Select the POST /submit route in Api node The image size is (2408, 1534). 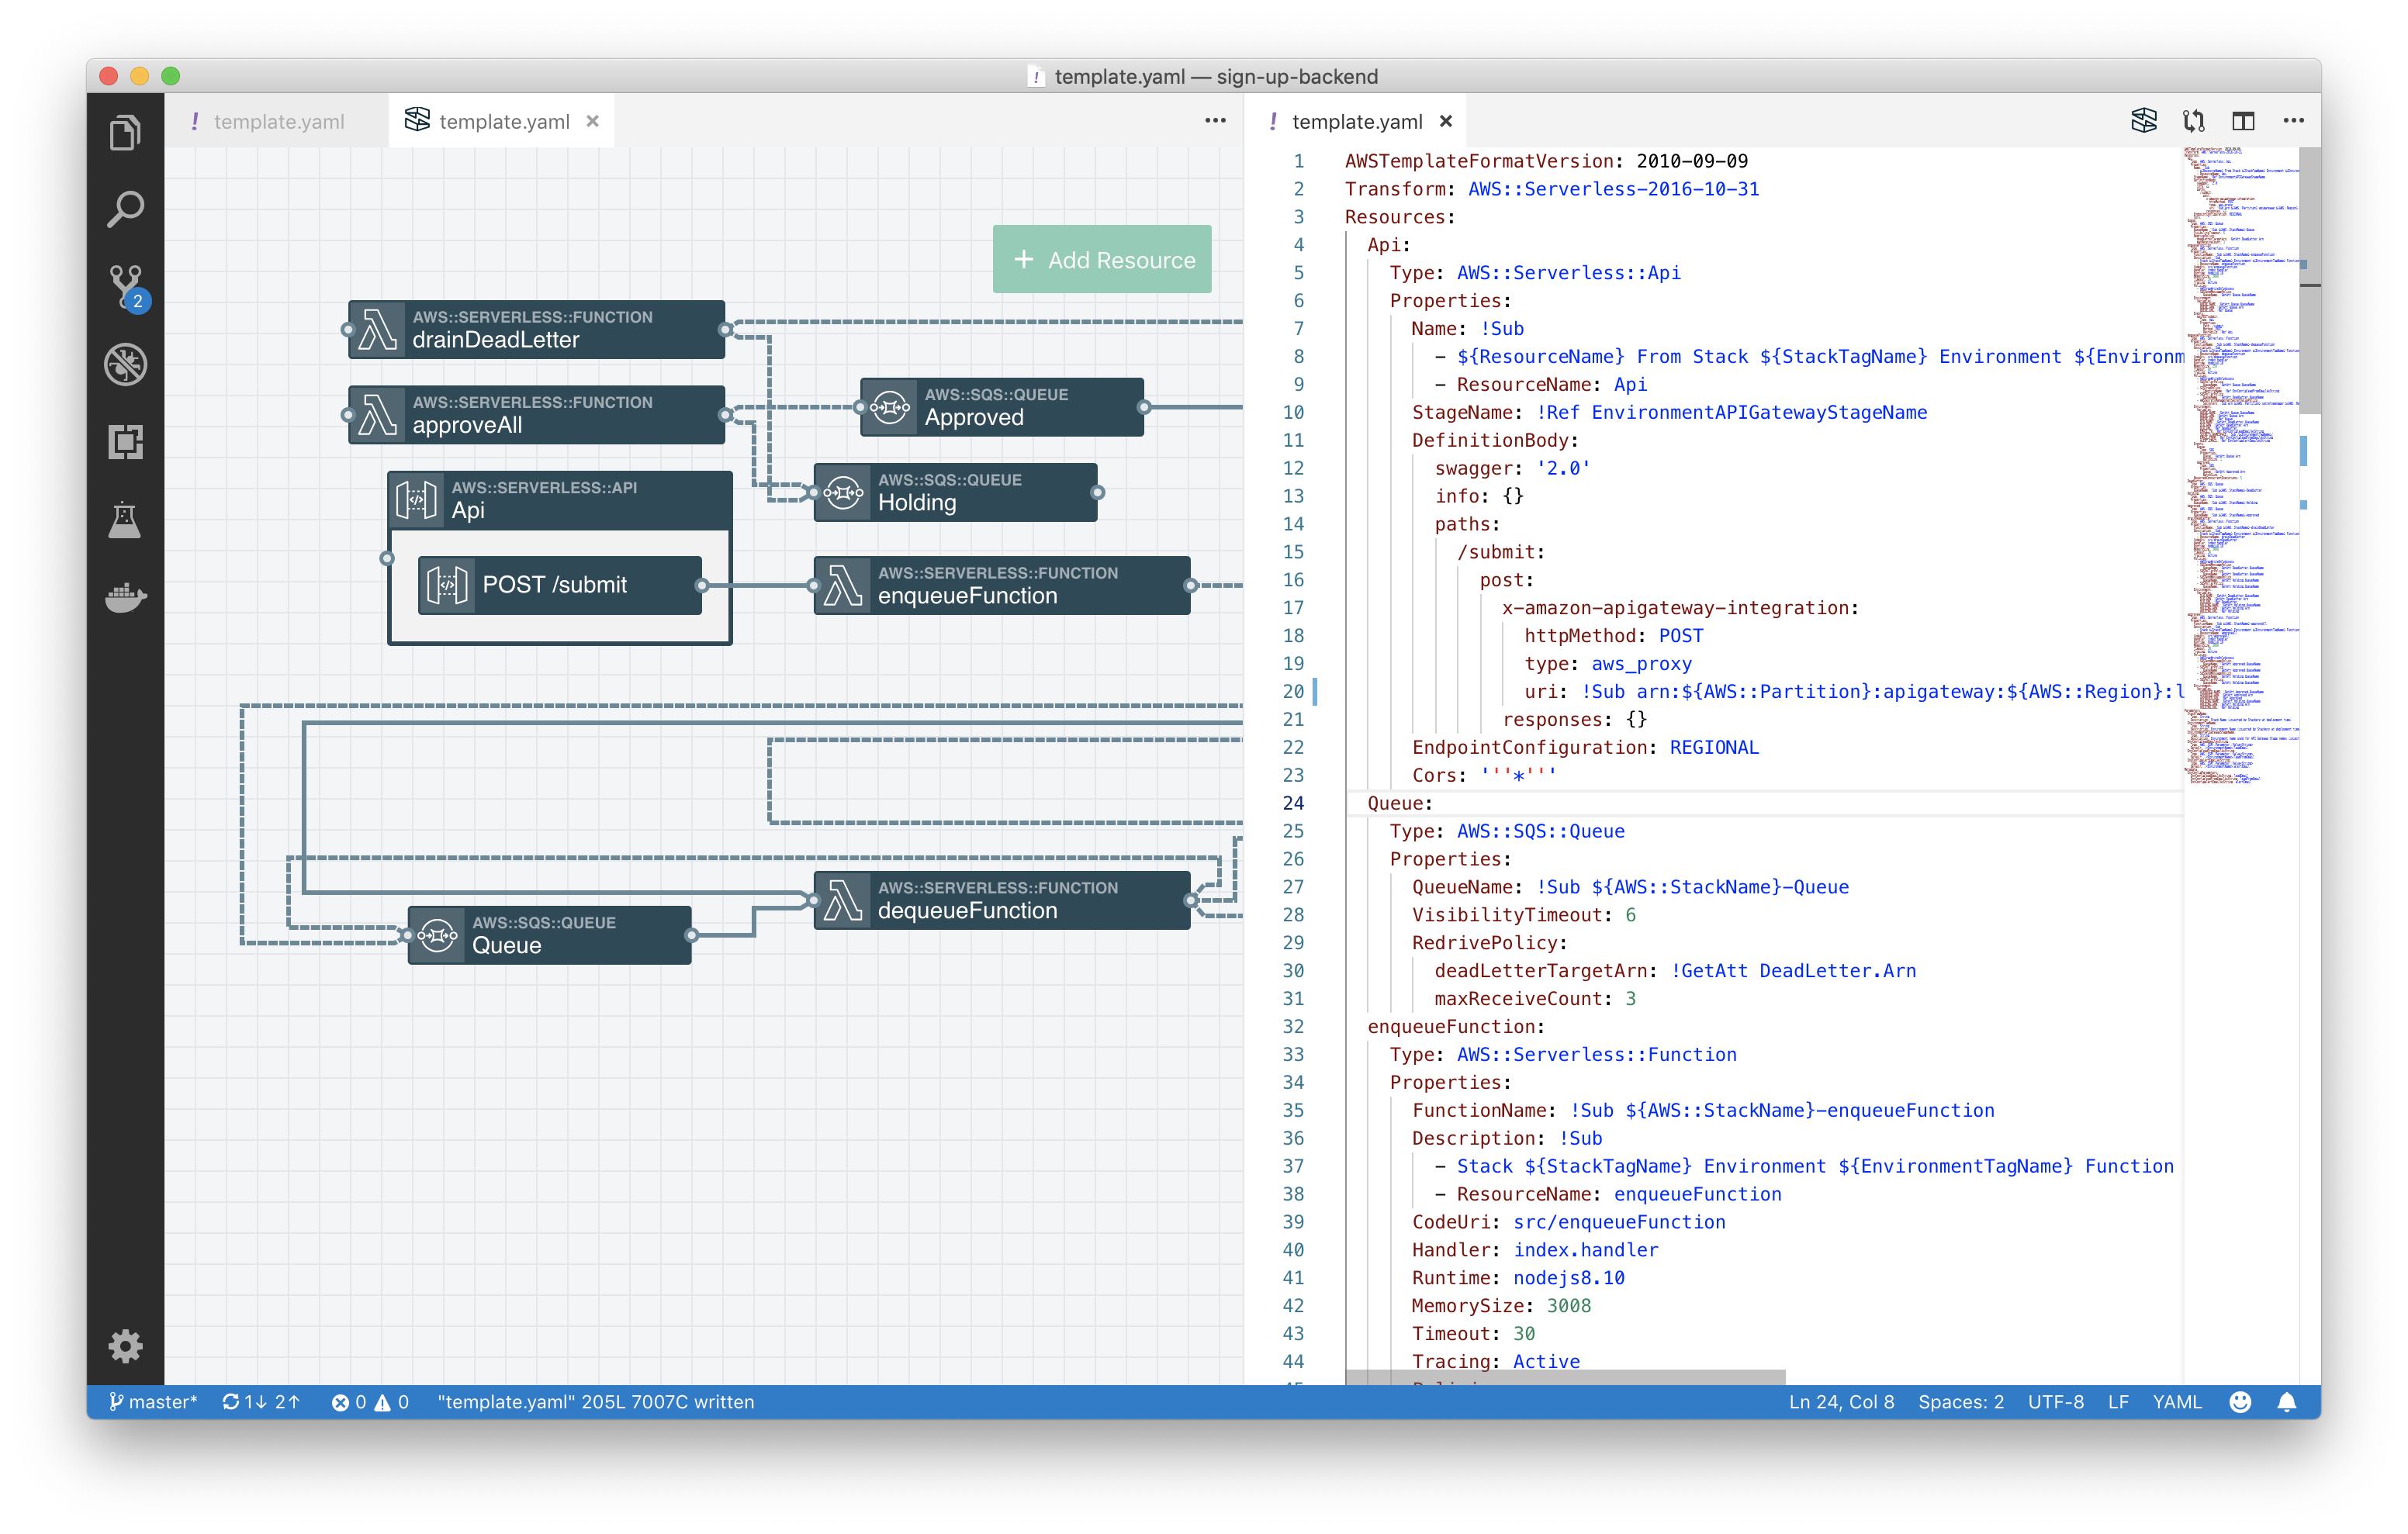click(559, 585)
